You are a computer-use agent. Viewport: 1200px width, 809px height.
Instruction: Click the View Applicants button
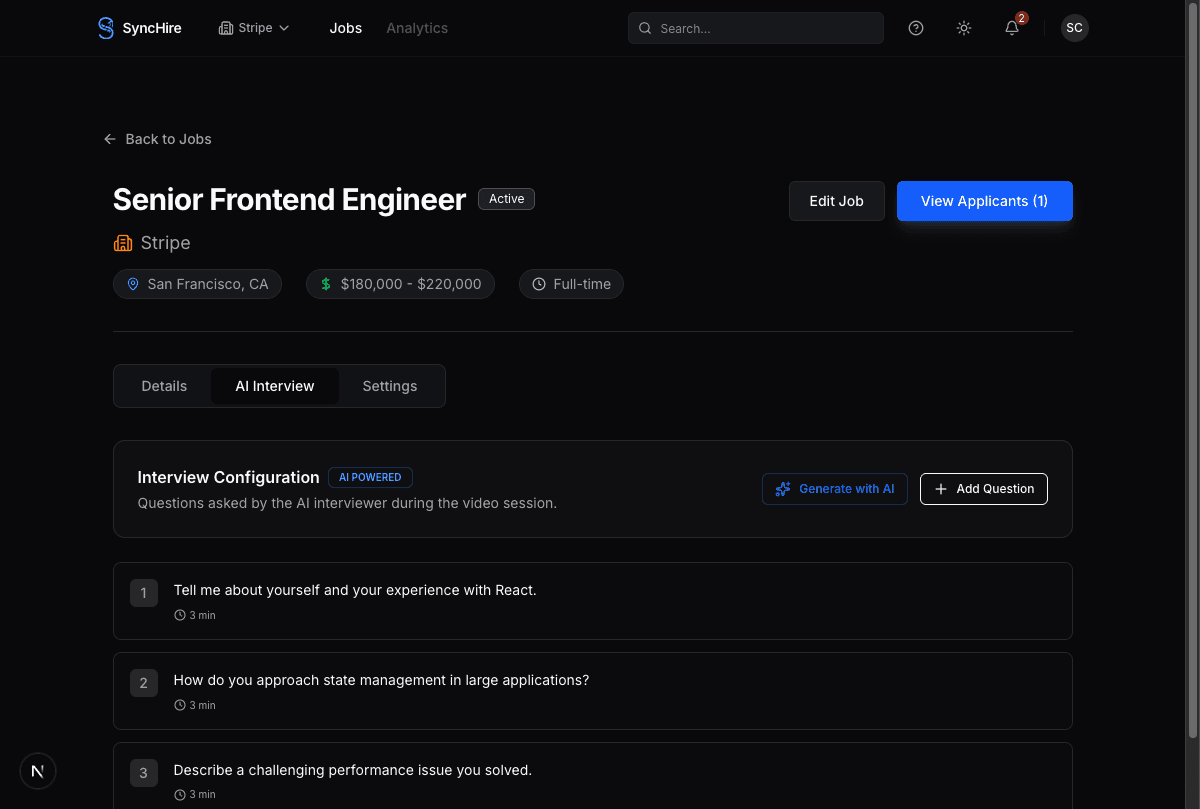984,201
